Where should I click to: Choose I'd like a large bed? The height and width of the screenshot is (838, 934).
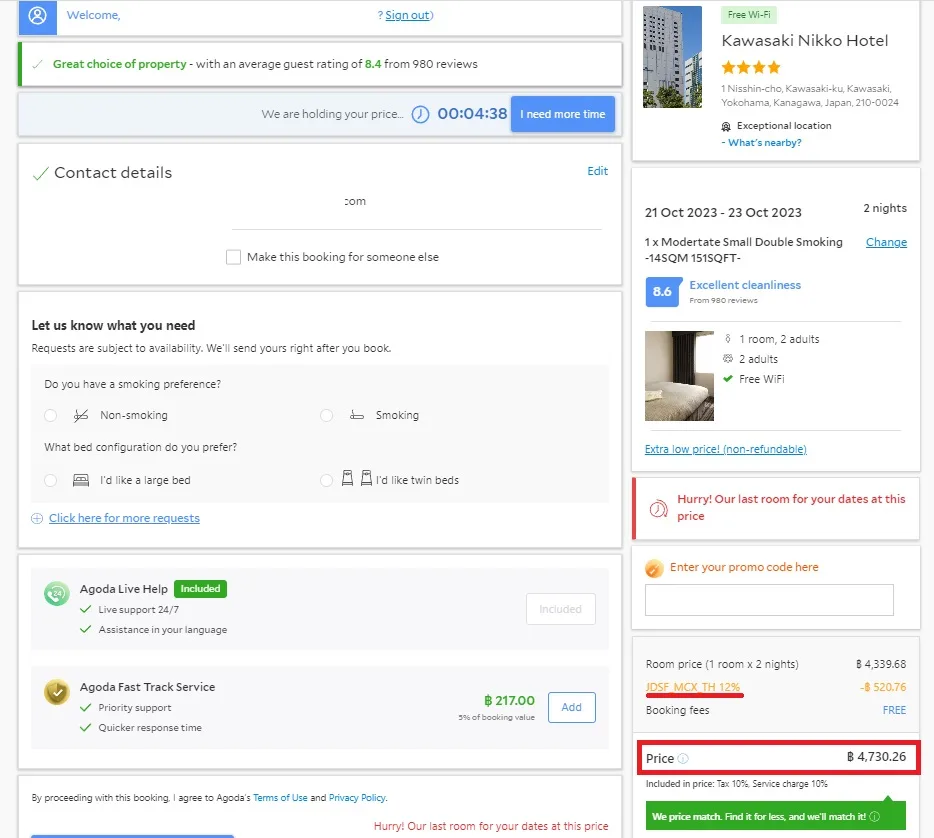click(51, 480)
